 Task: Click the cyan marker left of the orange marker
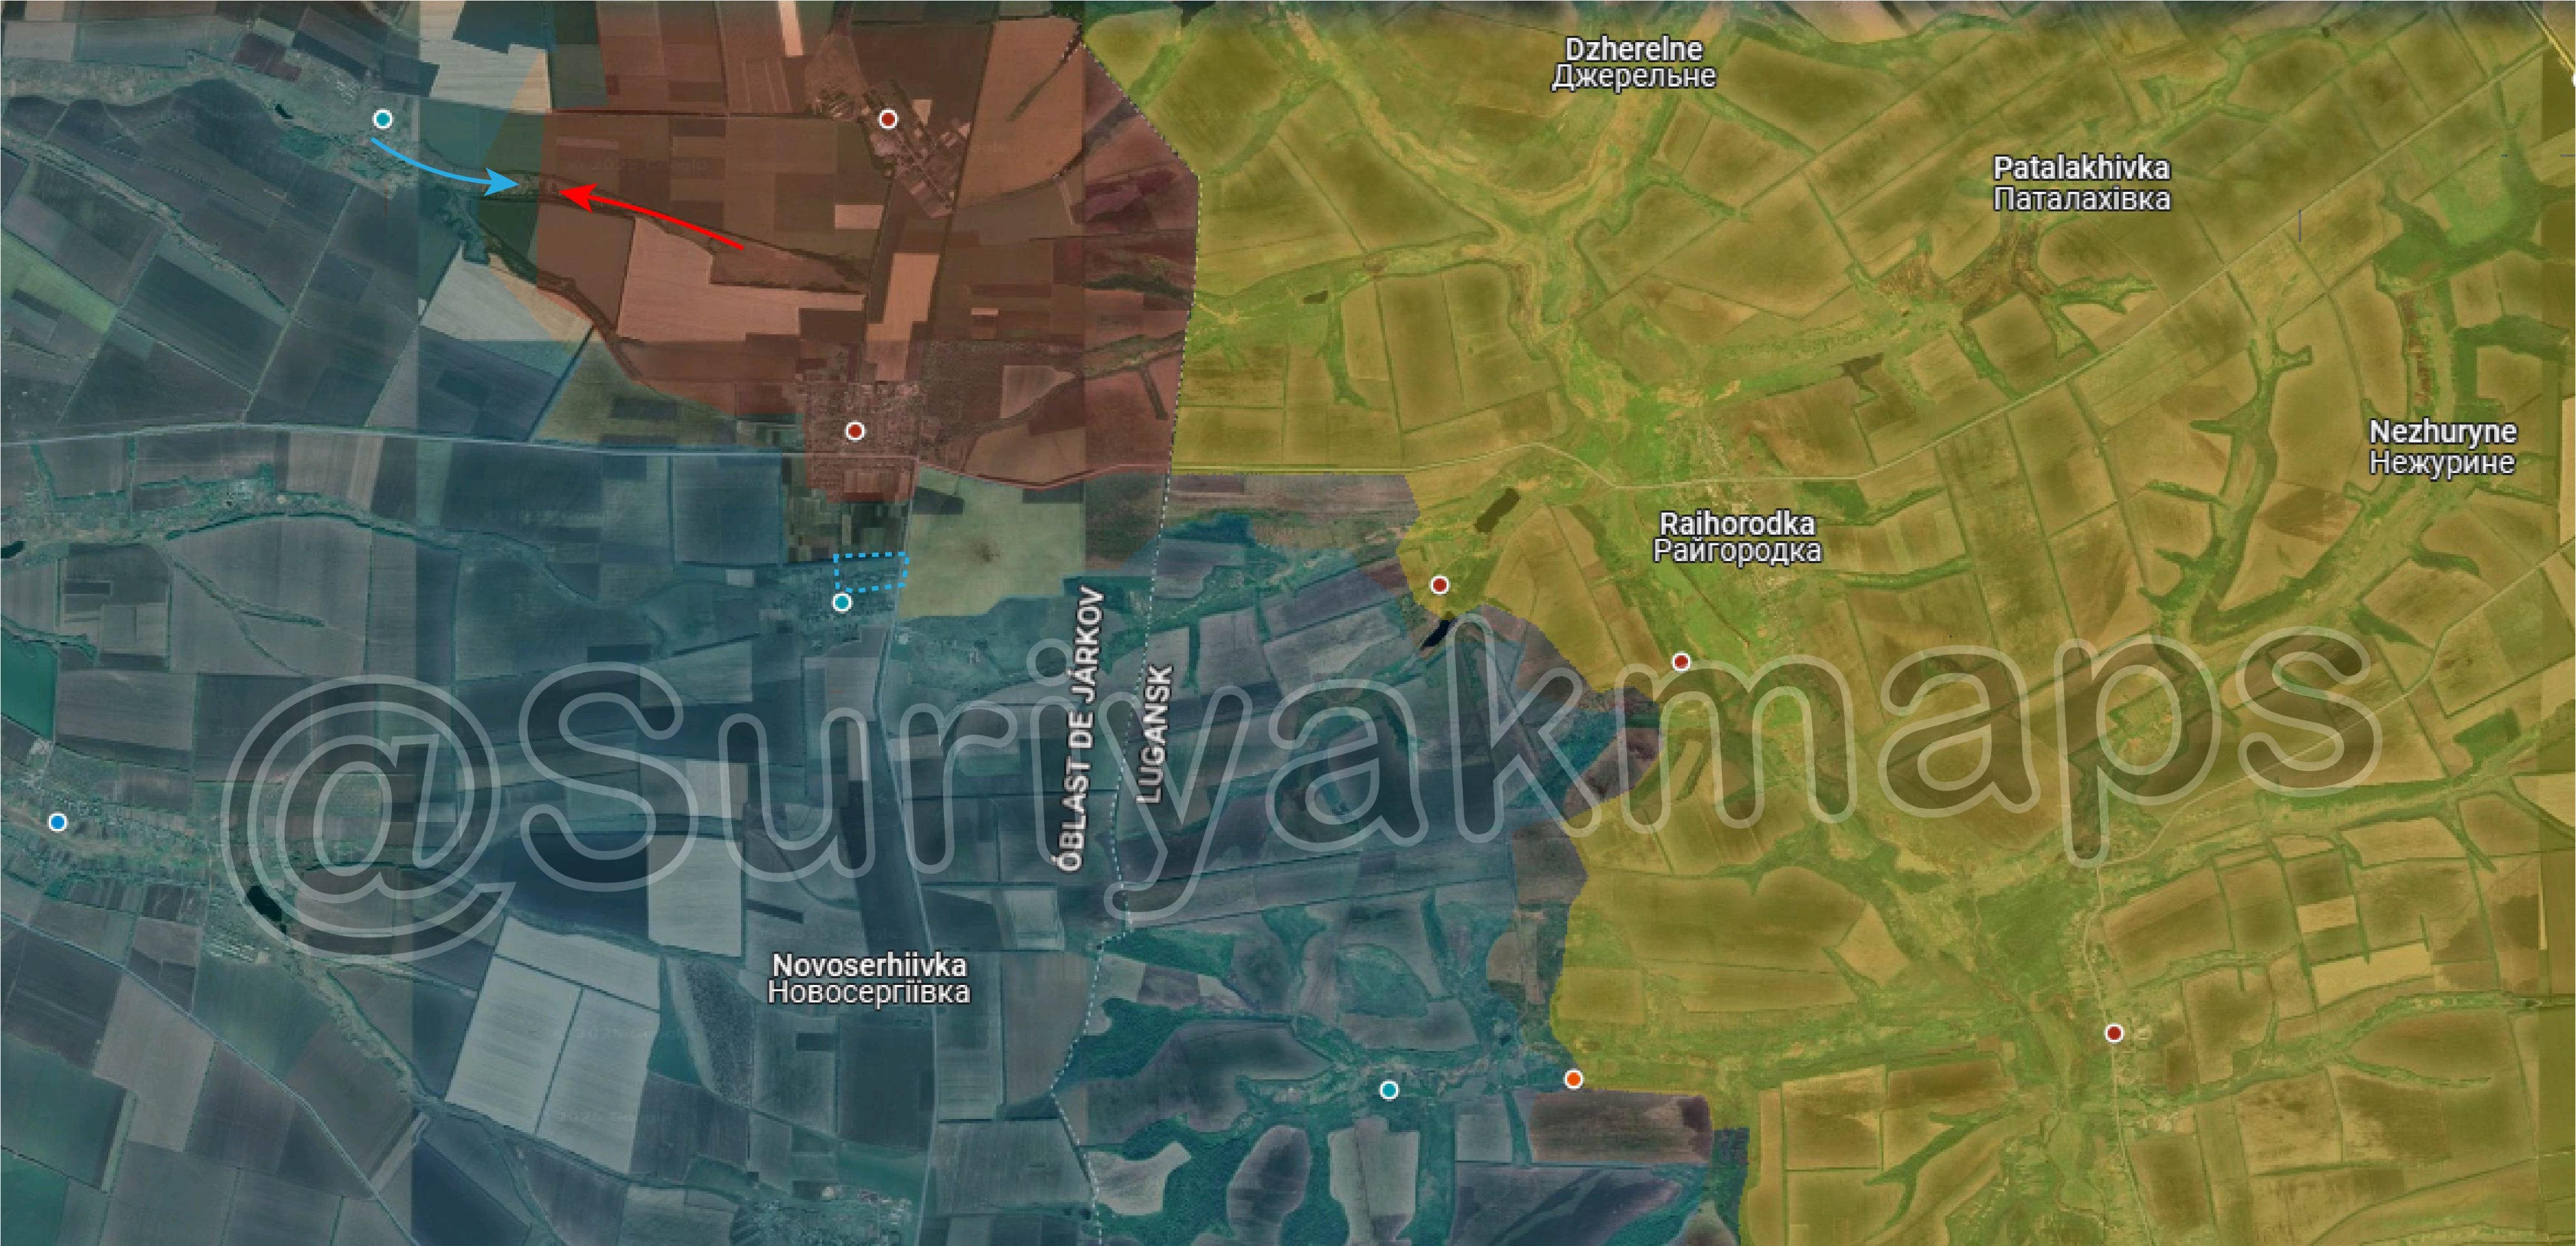(1388, 1090)
